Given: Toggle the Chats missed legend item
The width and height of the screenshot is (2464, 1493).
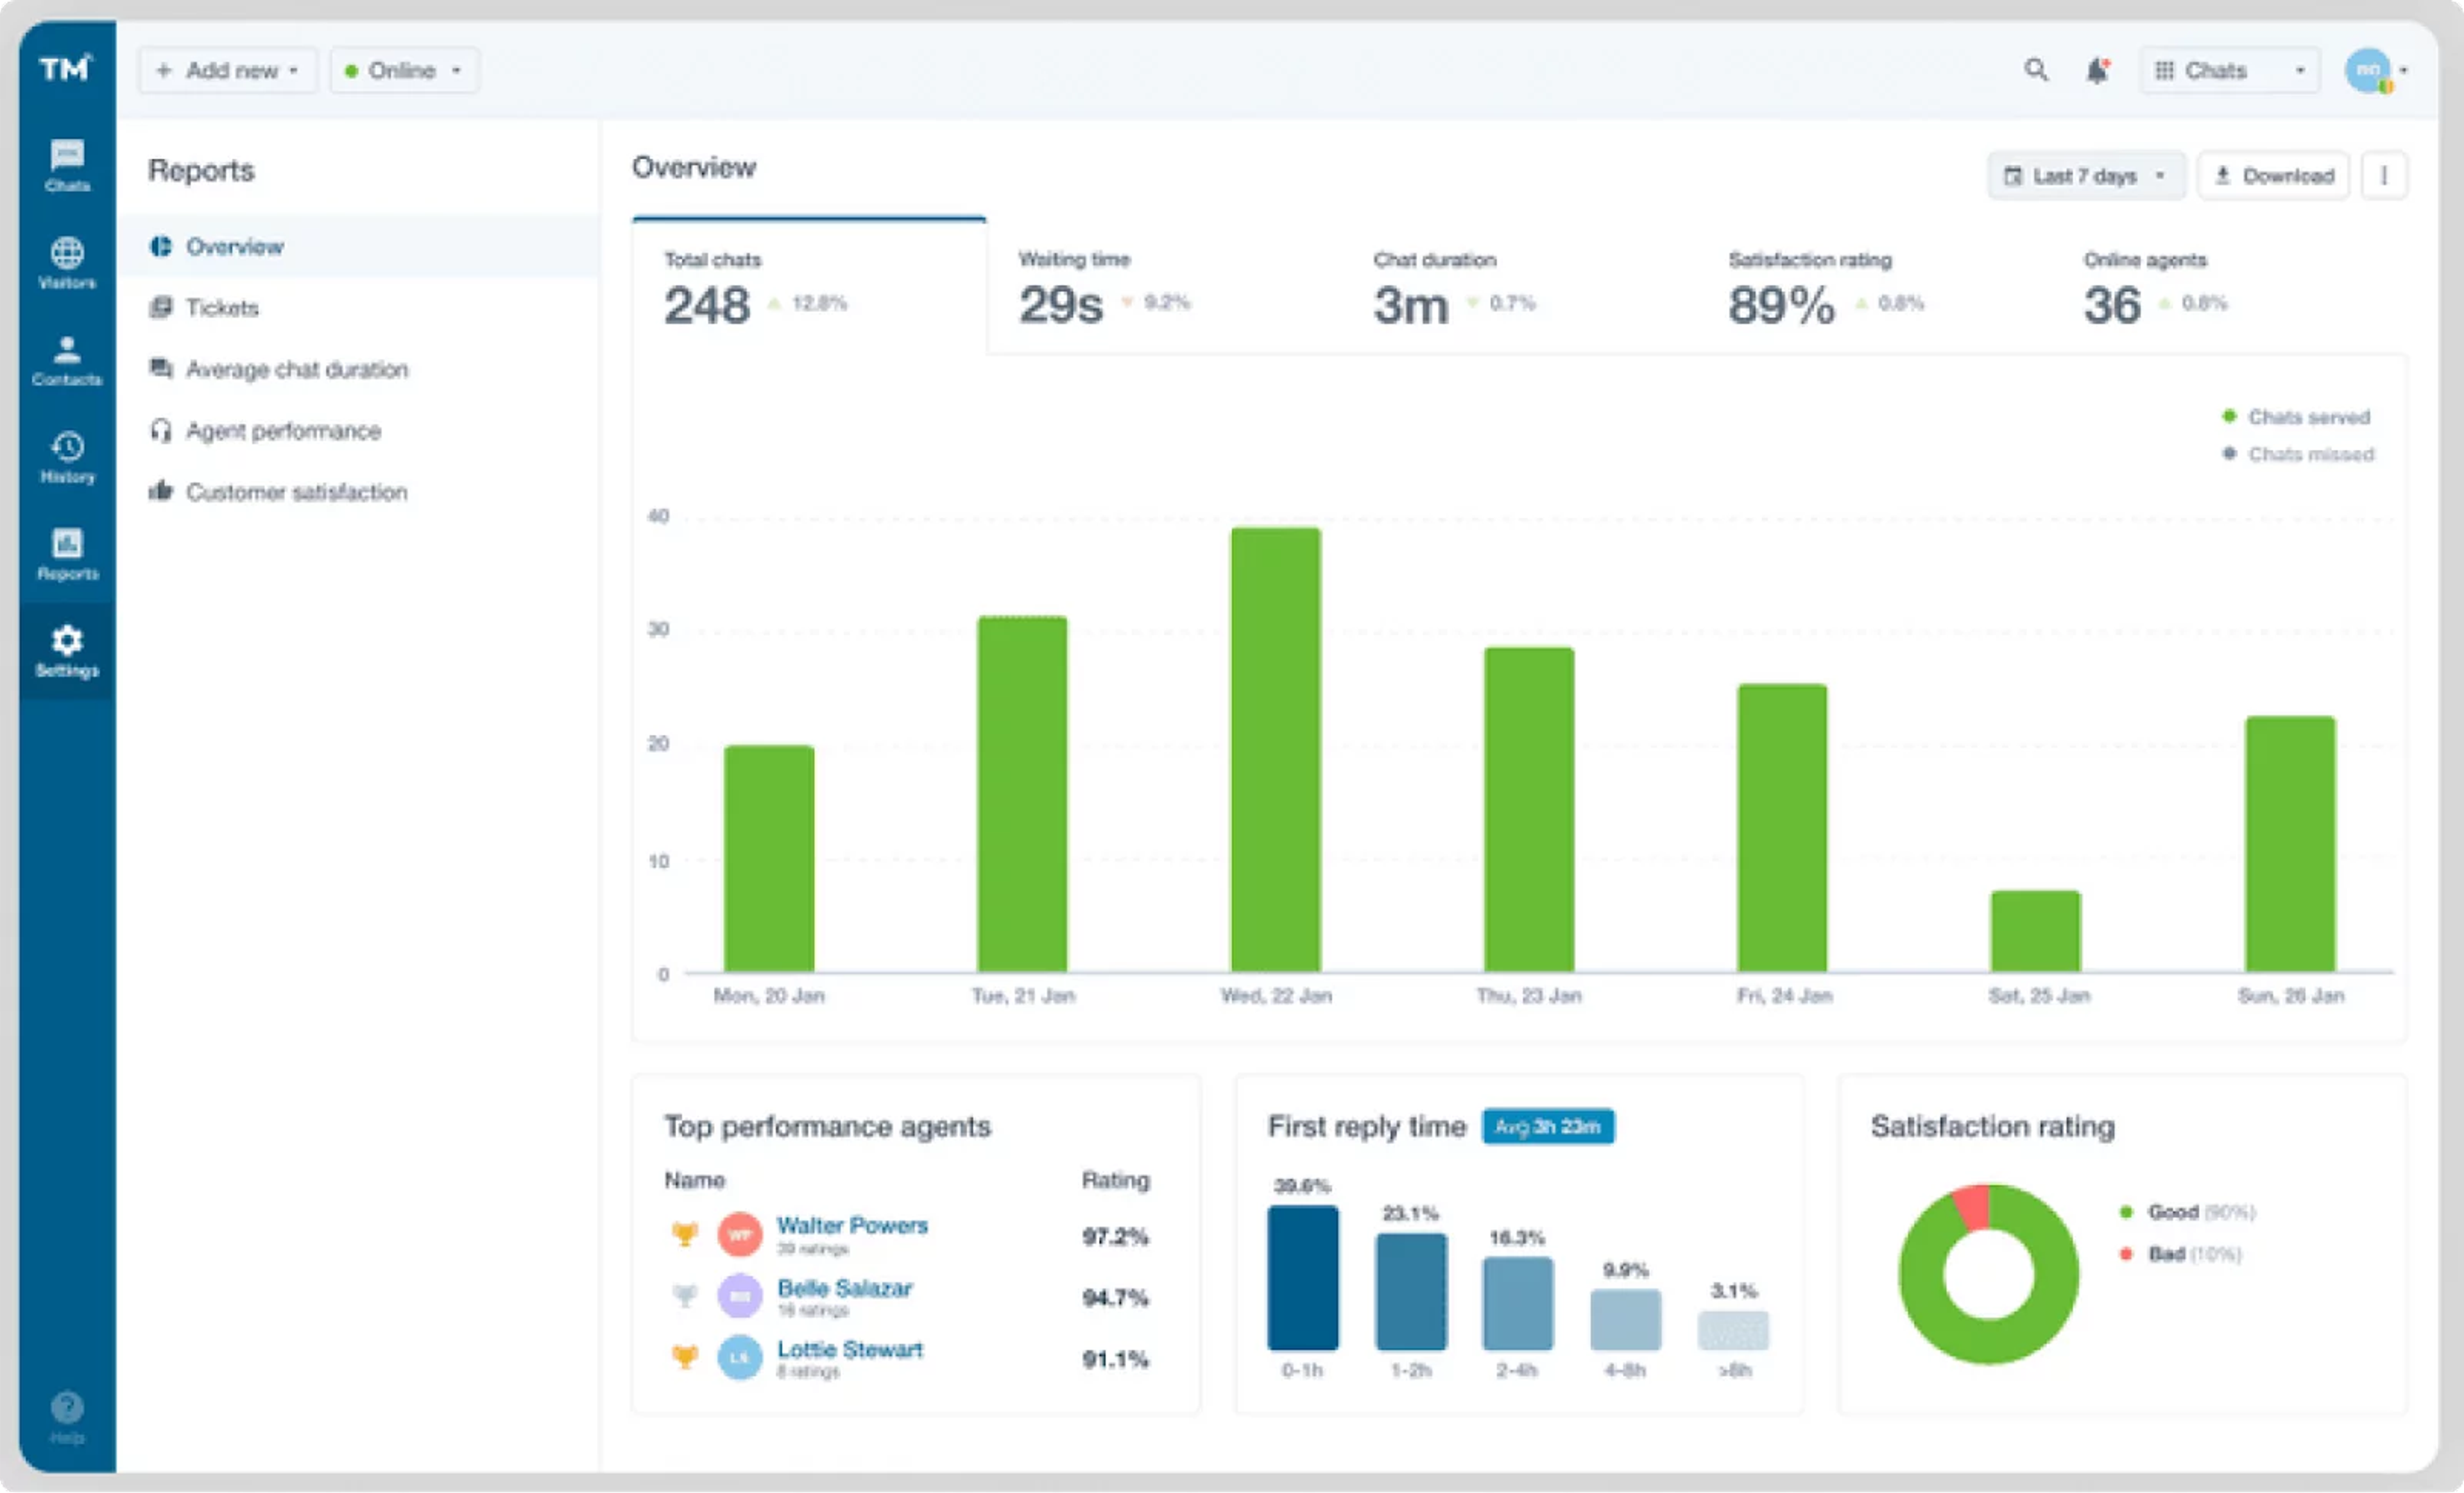Looking at the screenshot, I should [2298, 454].
